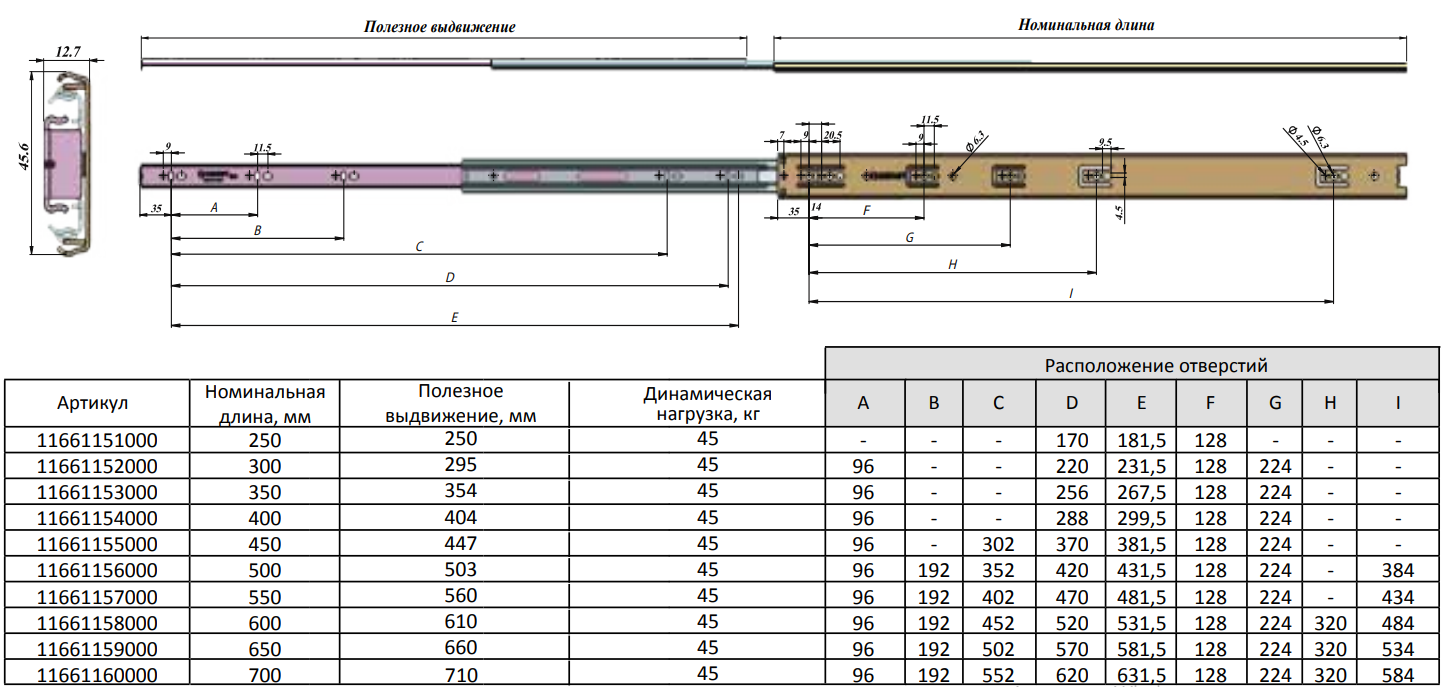
Task: Click dimension line letter C in the drawing
Action: 418,246
